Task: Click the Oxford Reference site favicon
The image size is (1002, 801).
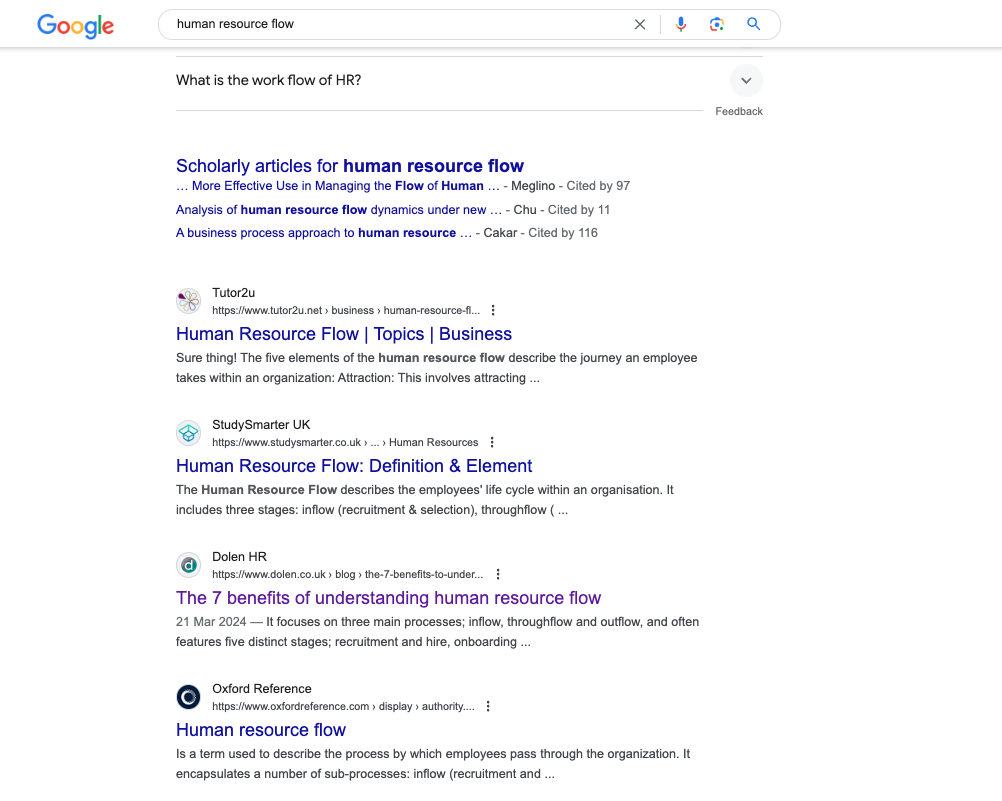Action: [189, 697]
